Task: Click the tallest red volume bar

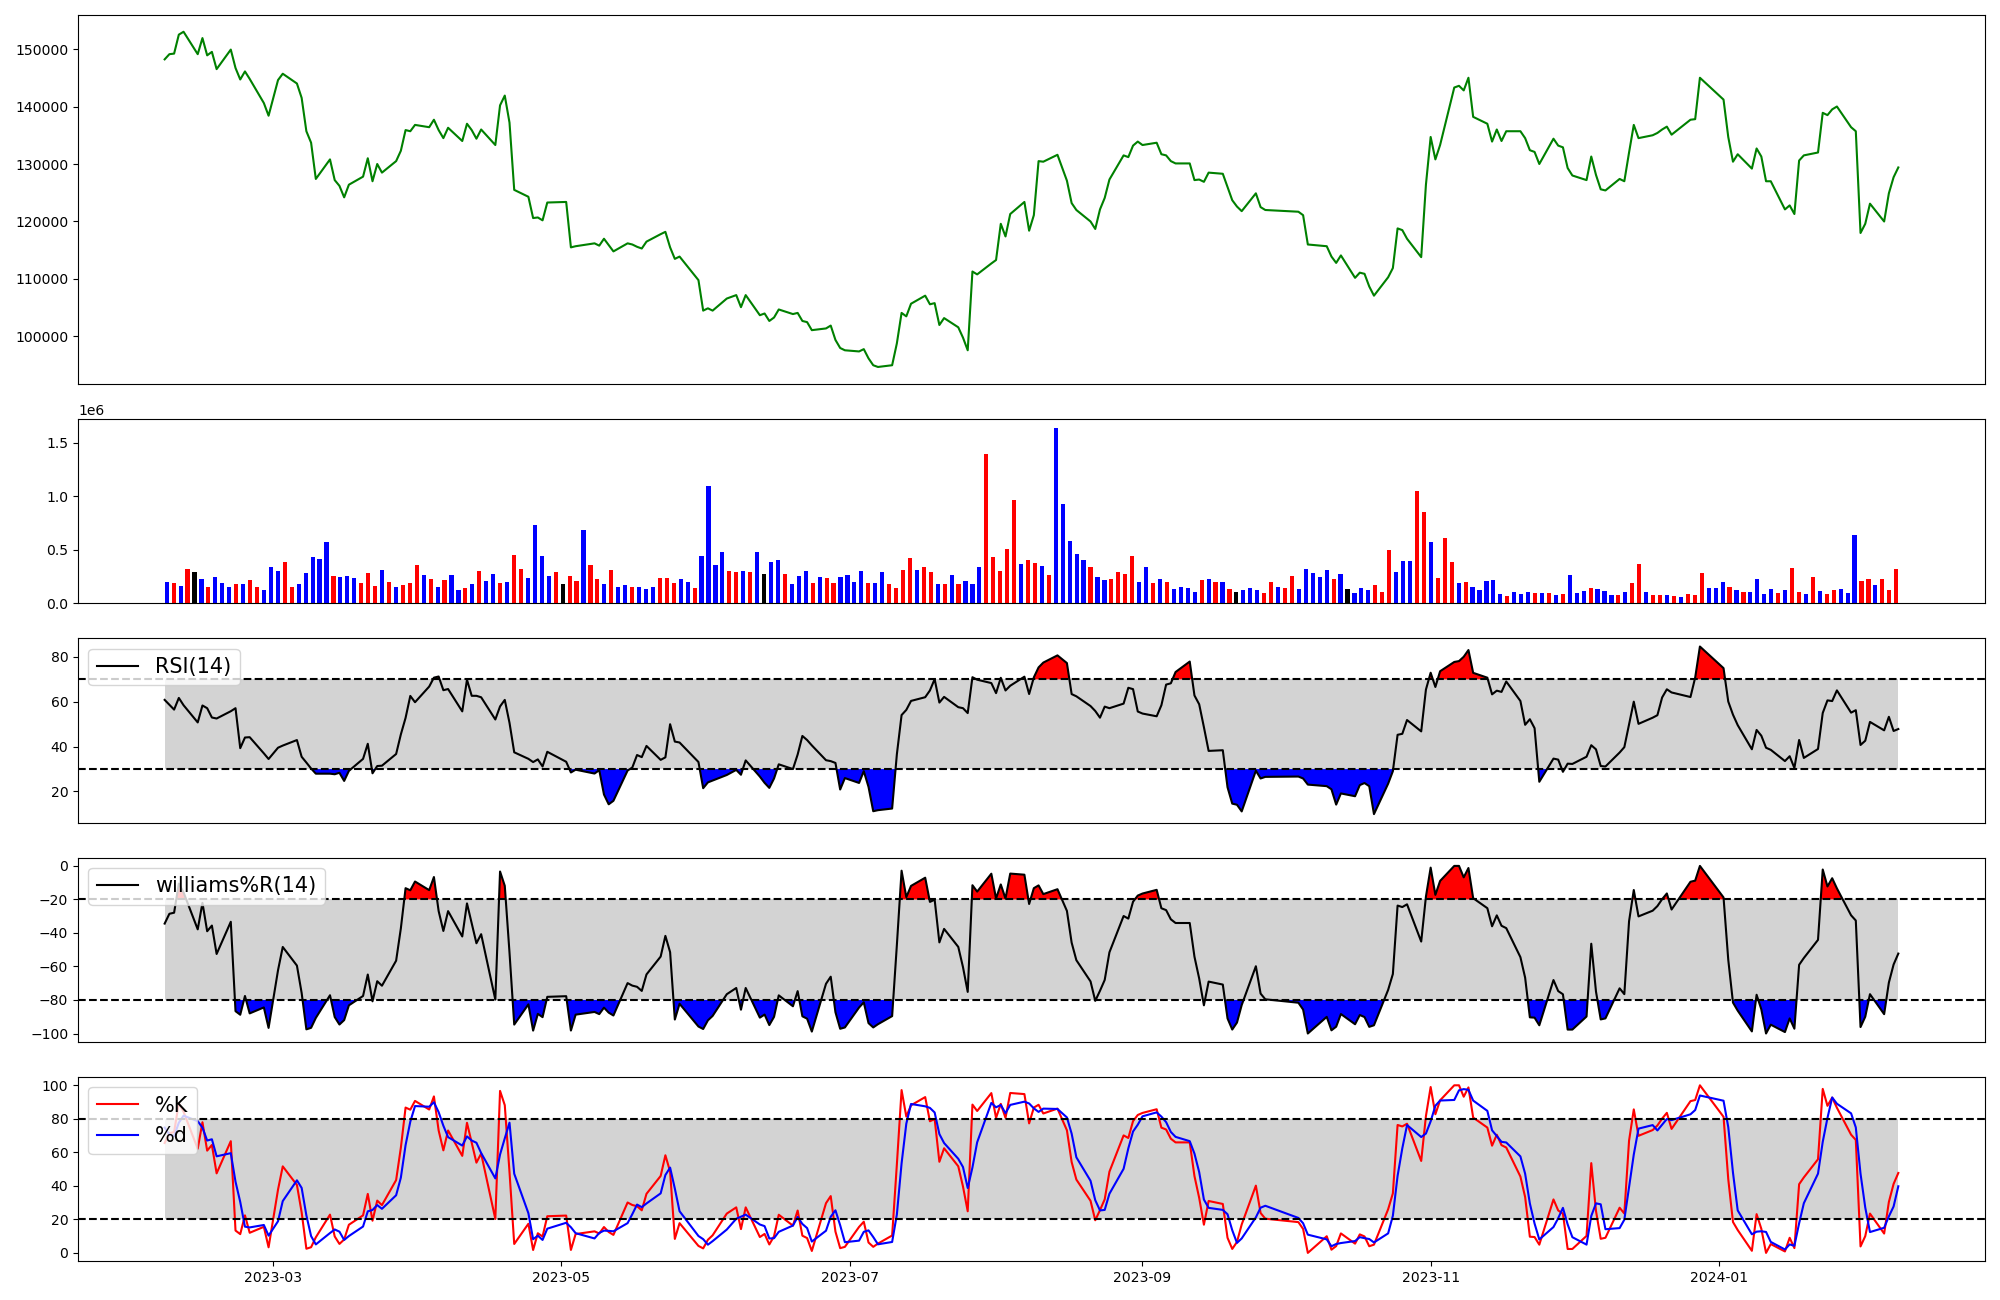Action: [985, 528]
